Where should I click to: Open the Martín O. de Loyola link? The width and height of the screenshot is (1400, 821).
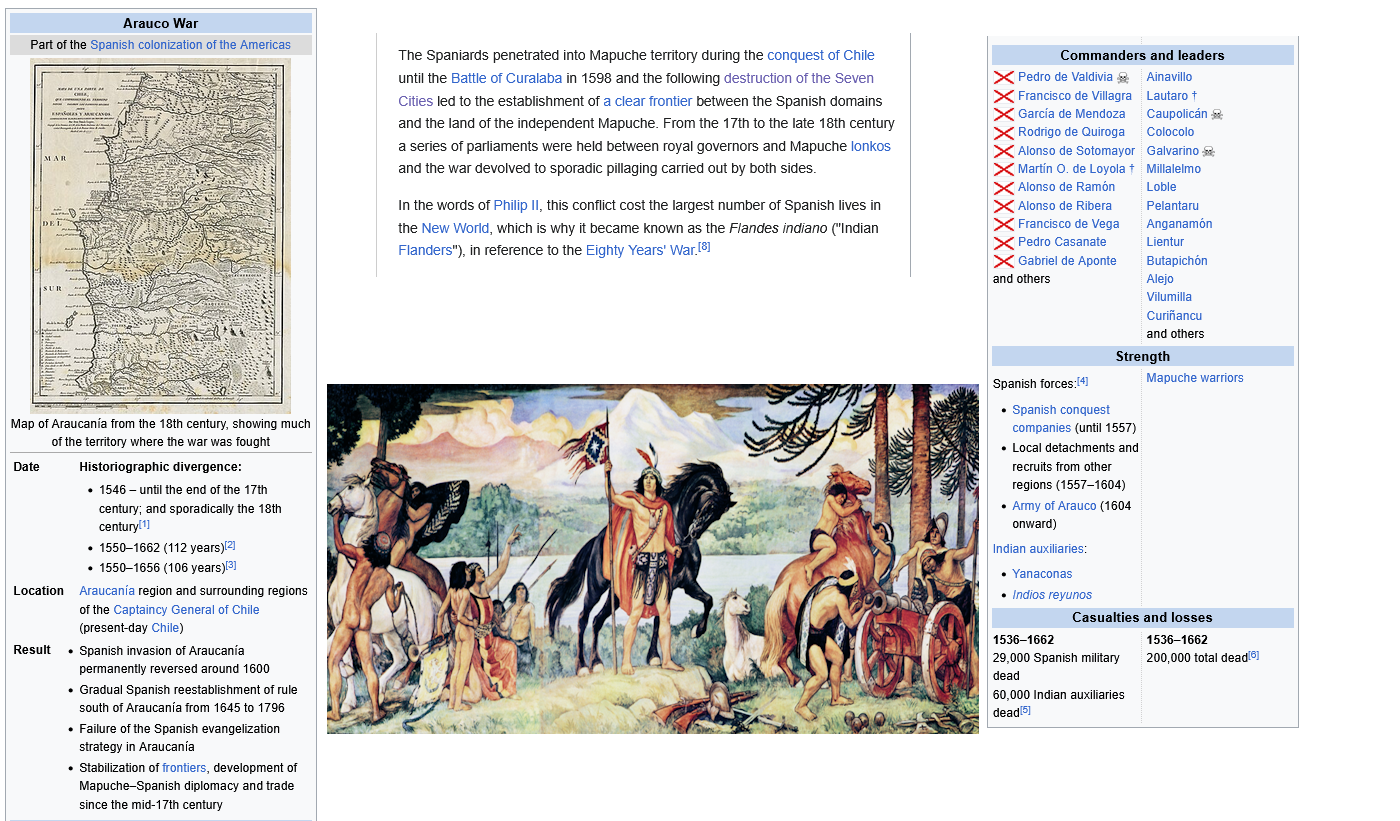[1072, 169]
